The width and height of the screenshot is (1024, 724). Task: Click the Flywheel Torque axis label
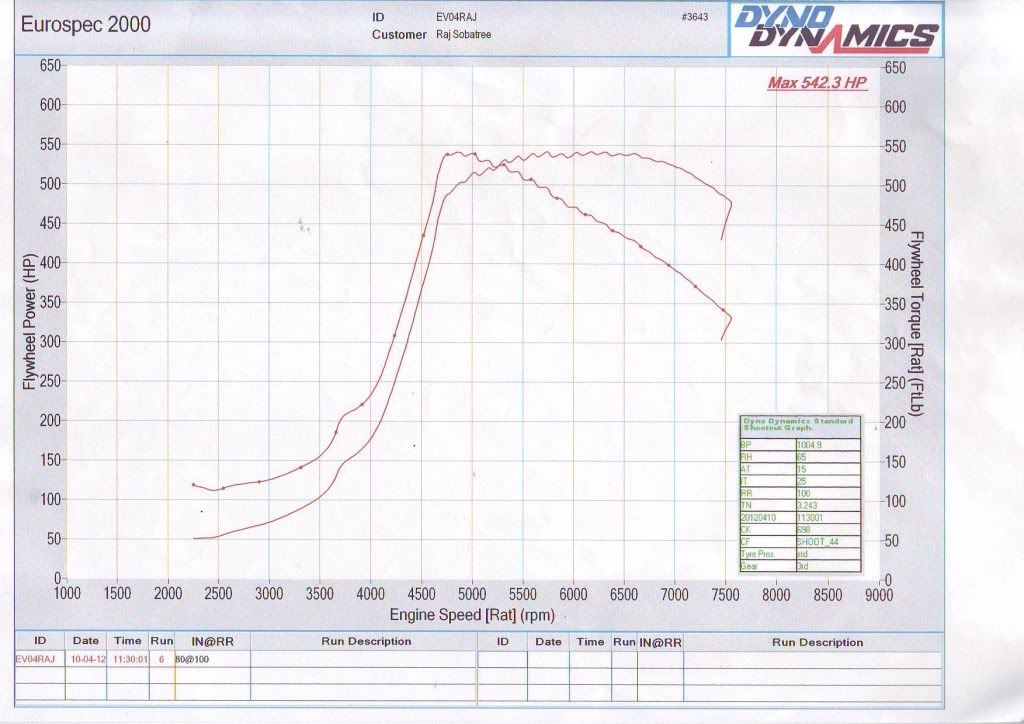click(x=914, y=320)
